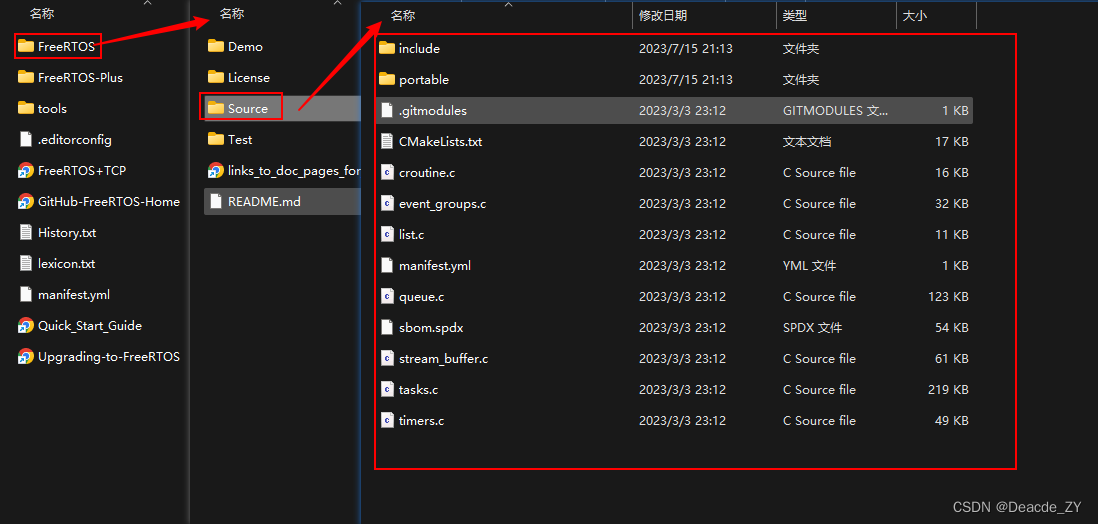1098x524 pixels.
Task: Click the Upgrading-to-FreeRTOS shortcut icon
Action: click(x=26, y=357)
